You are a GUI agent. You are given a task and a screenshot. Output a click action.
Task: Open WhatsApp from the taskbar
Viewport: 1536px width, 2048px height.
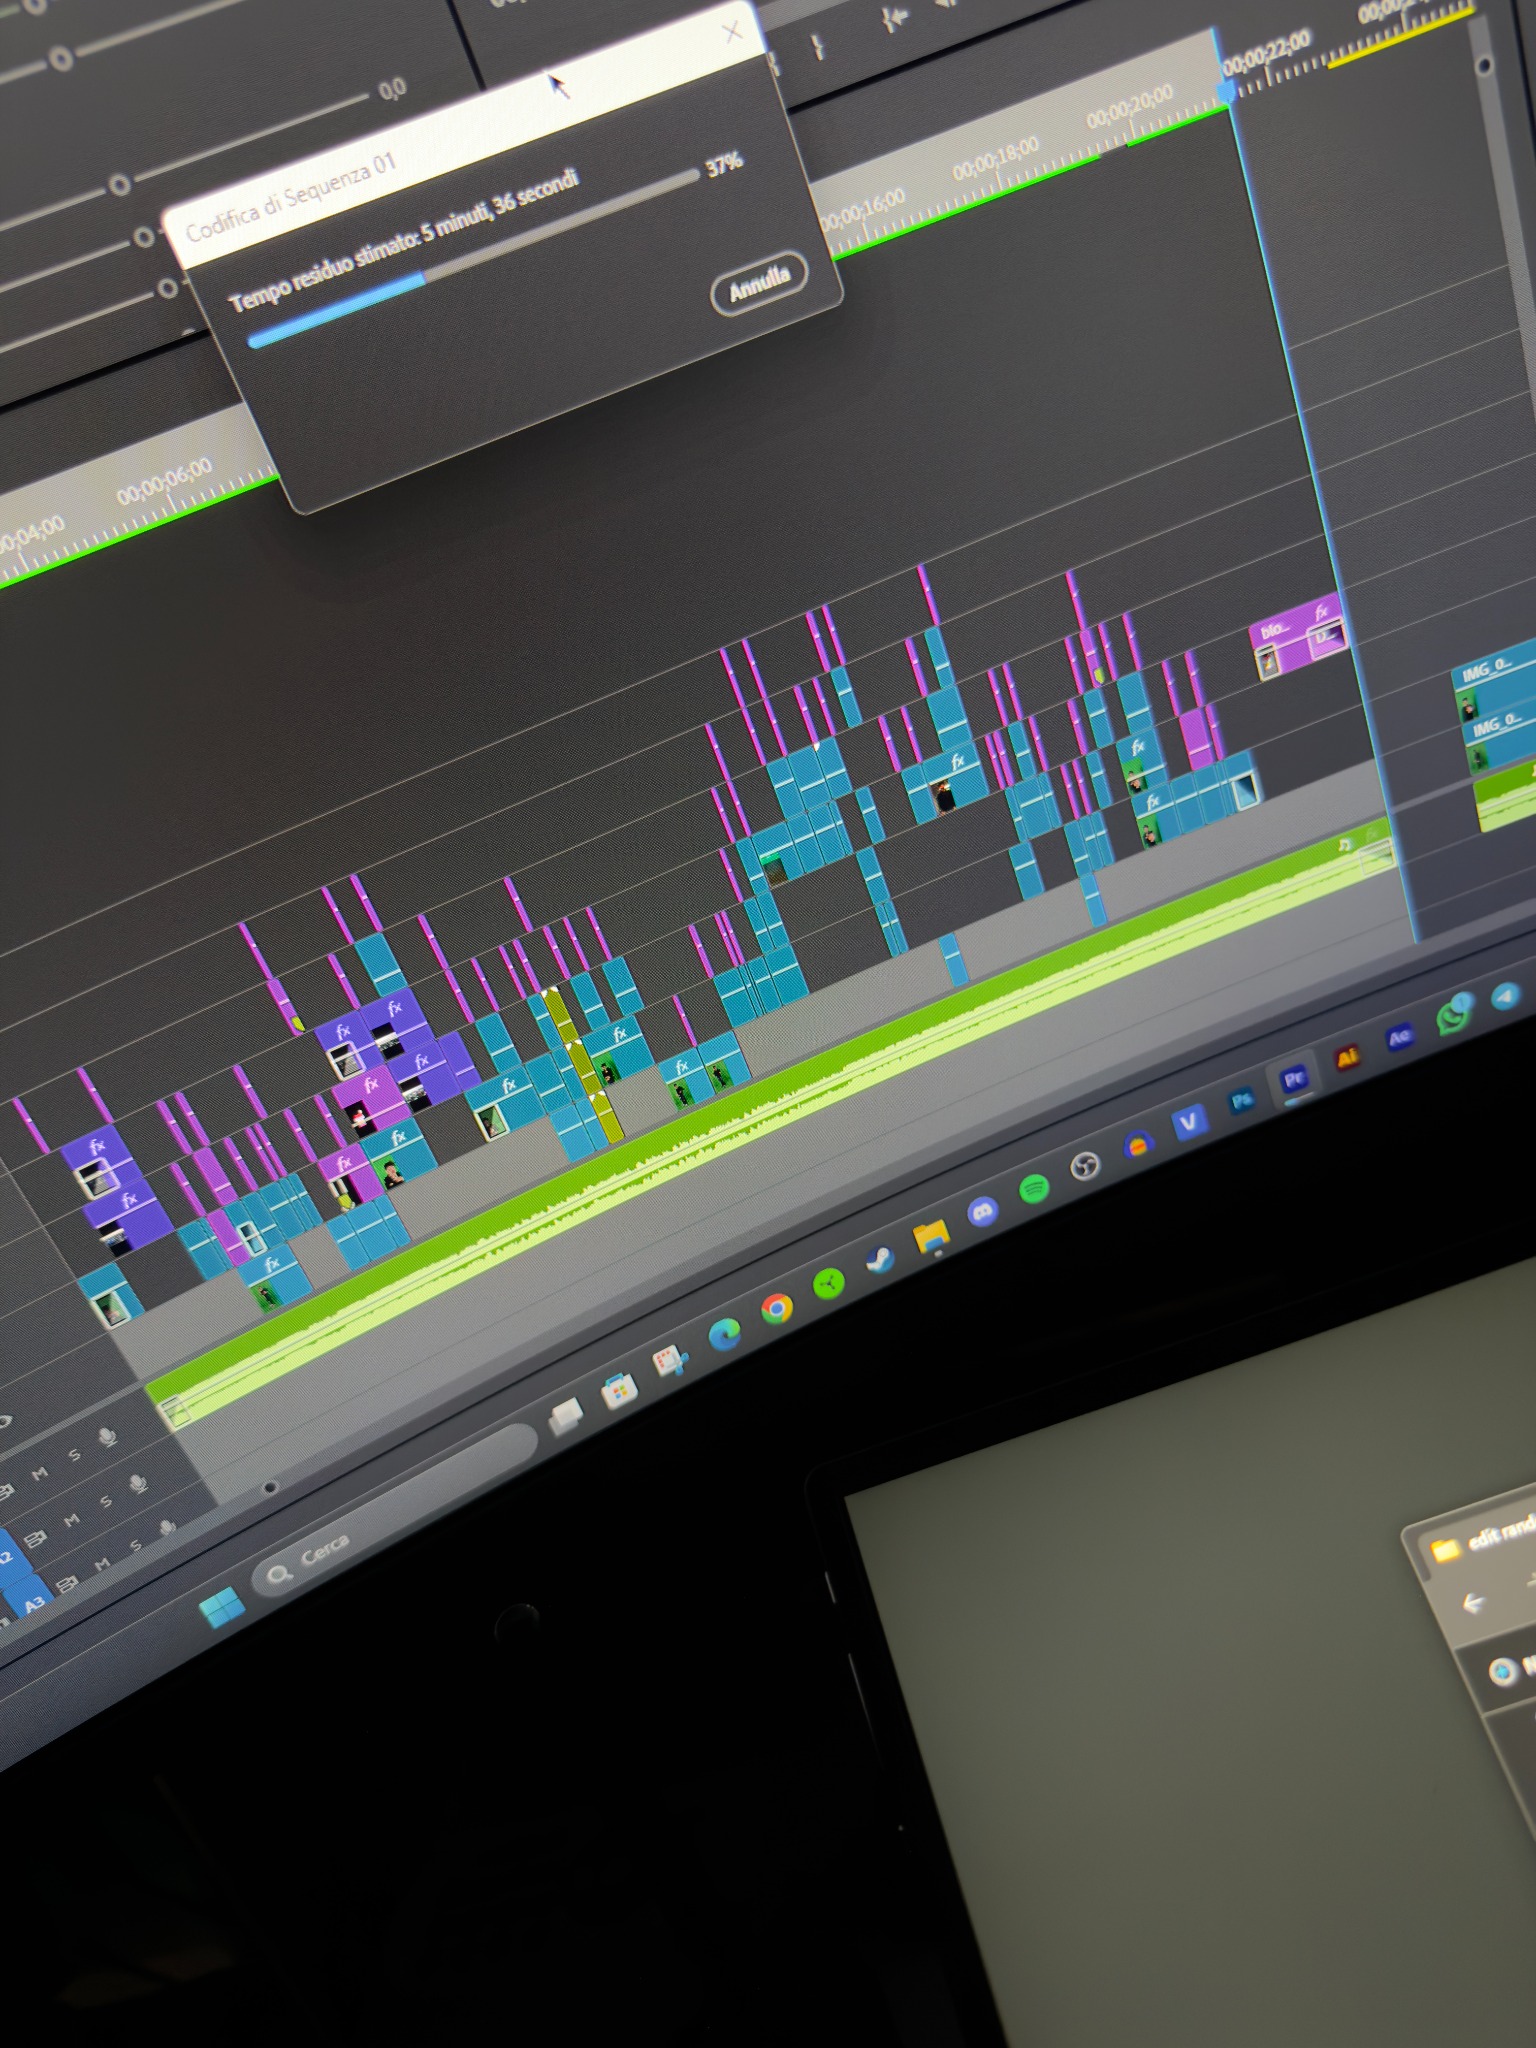point(1454,1014)
